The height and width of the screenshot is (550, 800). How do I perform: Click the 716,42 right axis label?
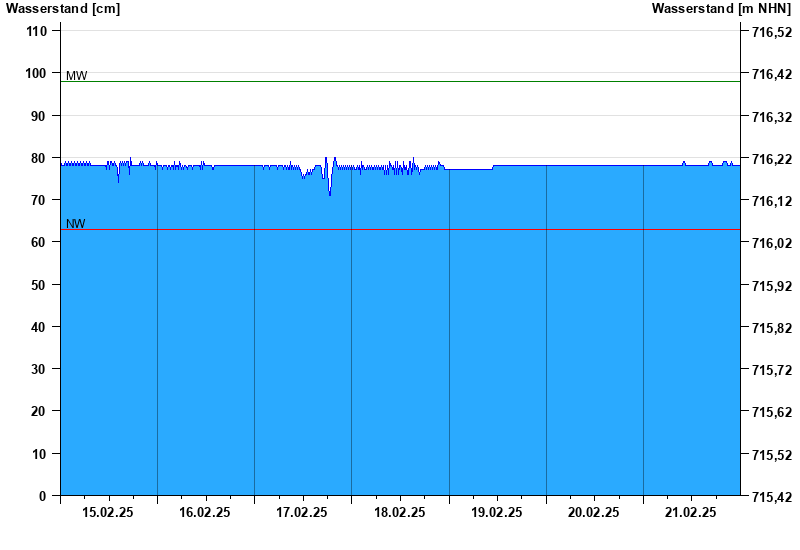point(772,74)
